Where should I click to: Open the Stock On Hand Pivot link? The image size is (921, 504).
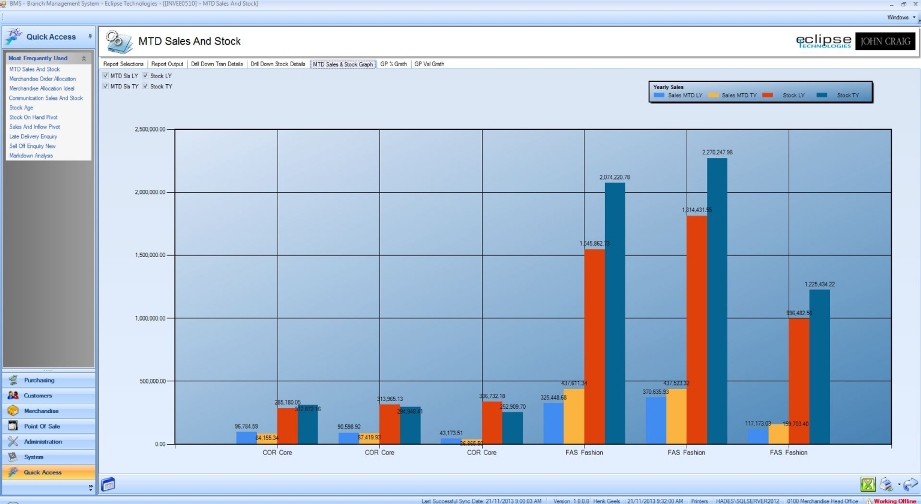pos(34,117)
